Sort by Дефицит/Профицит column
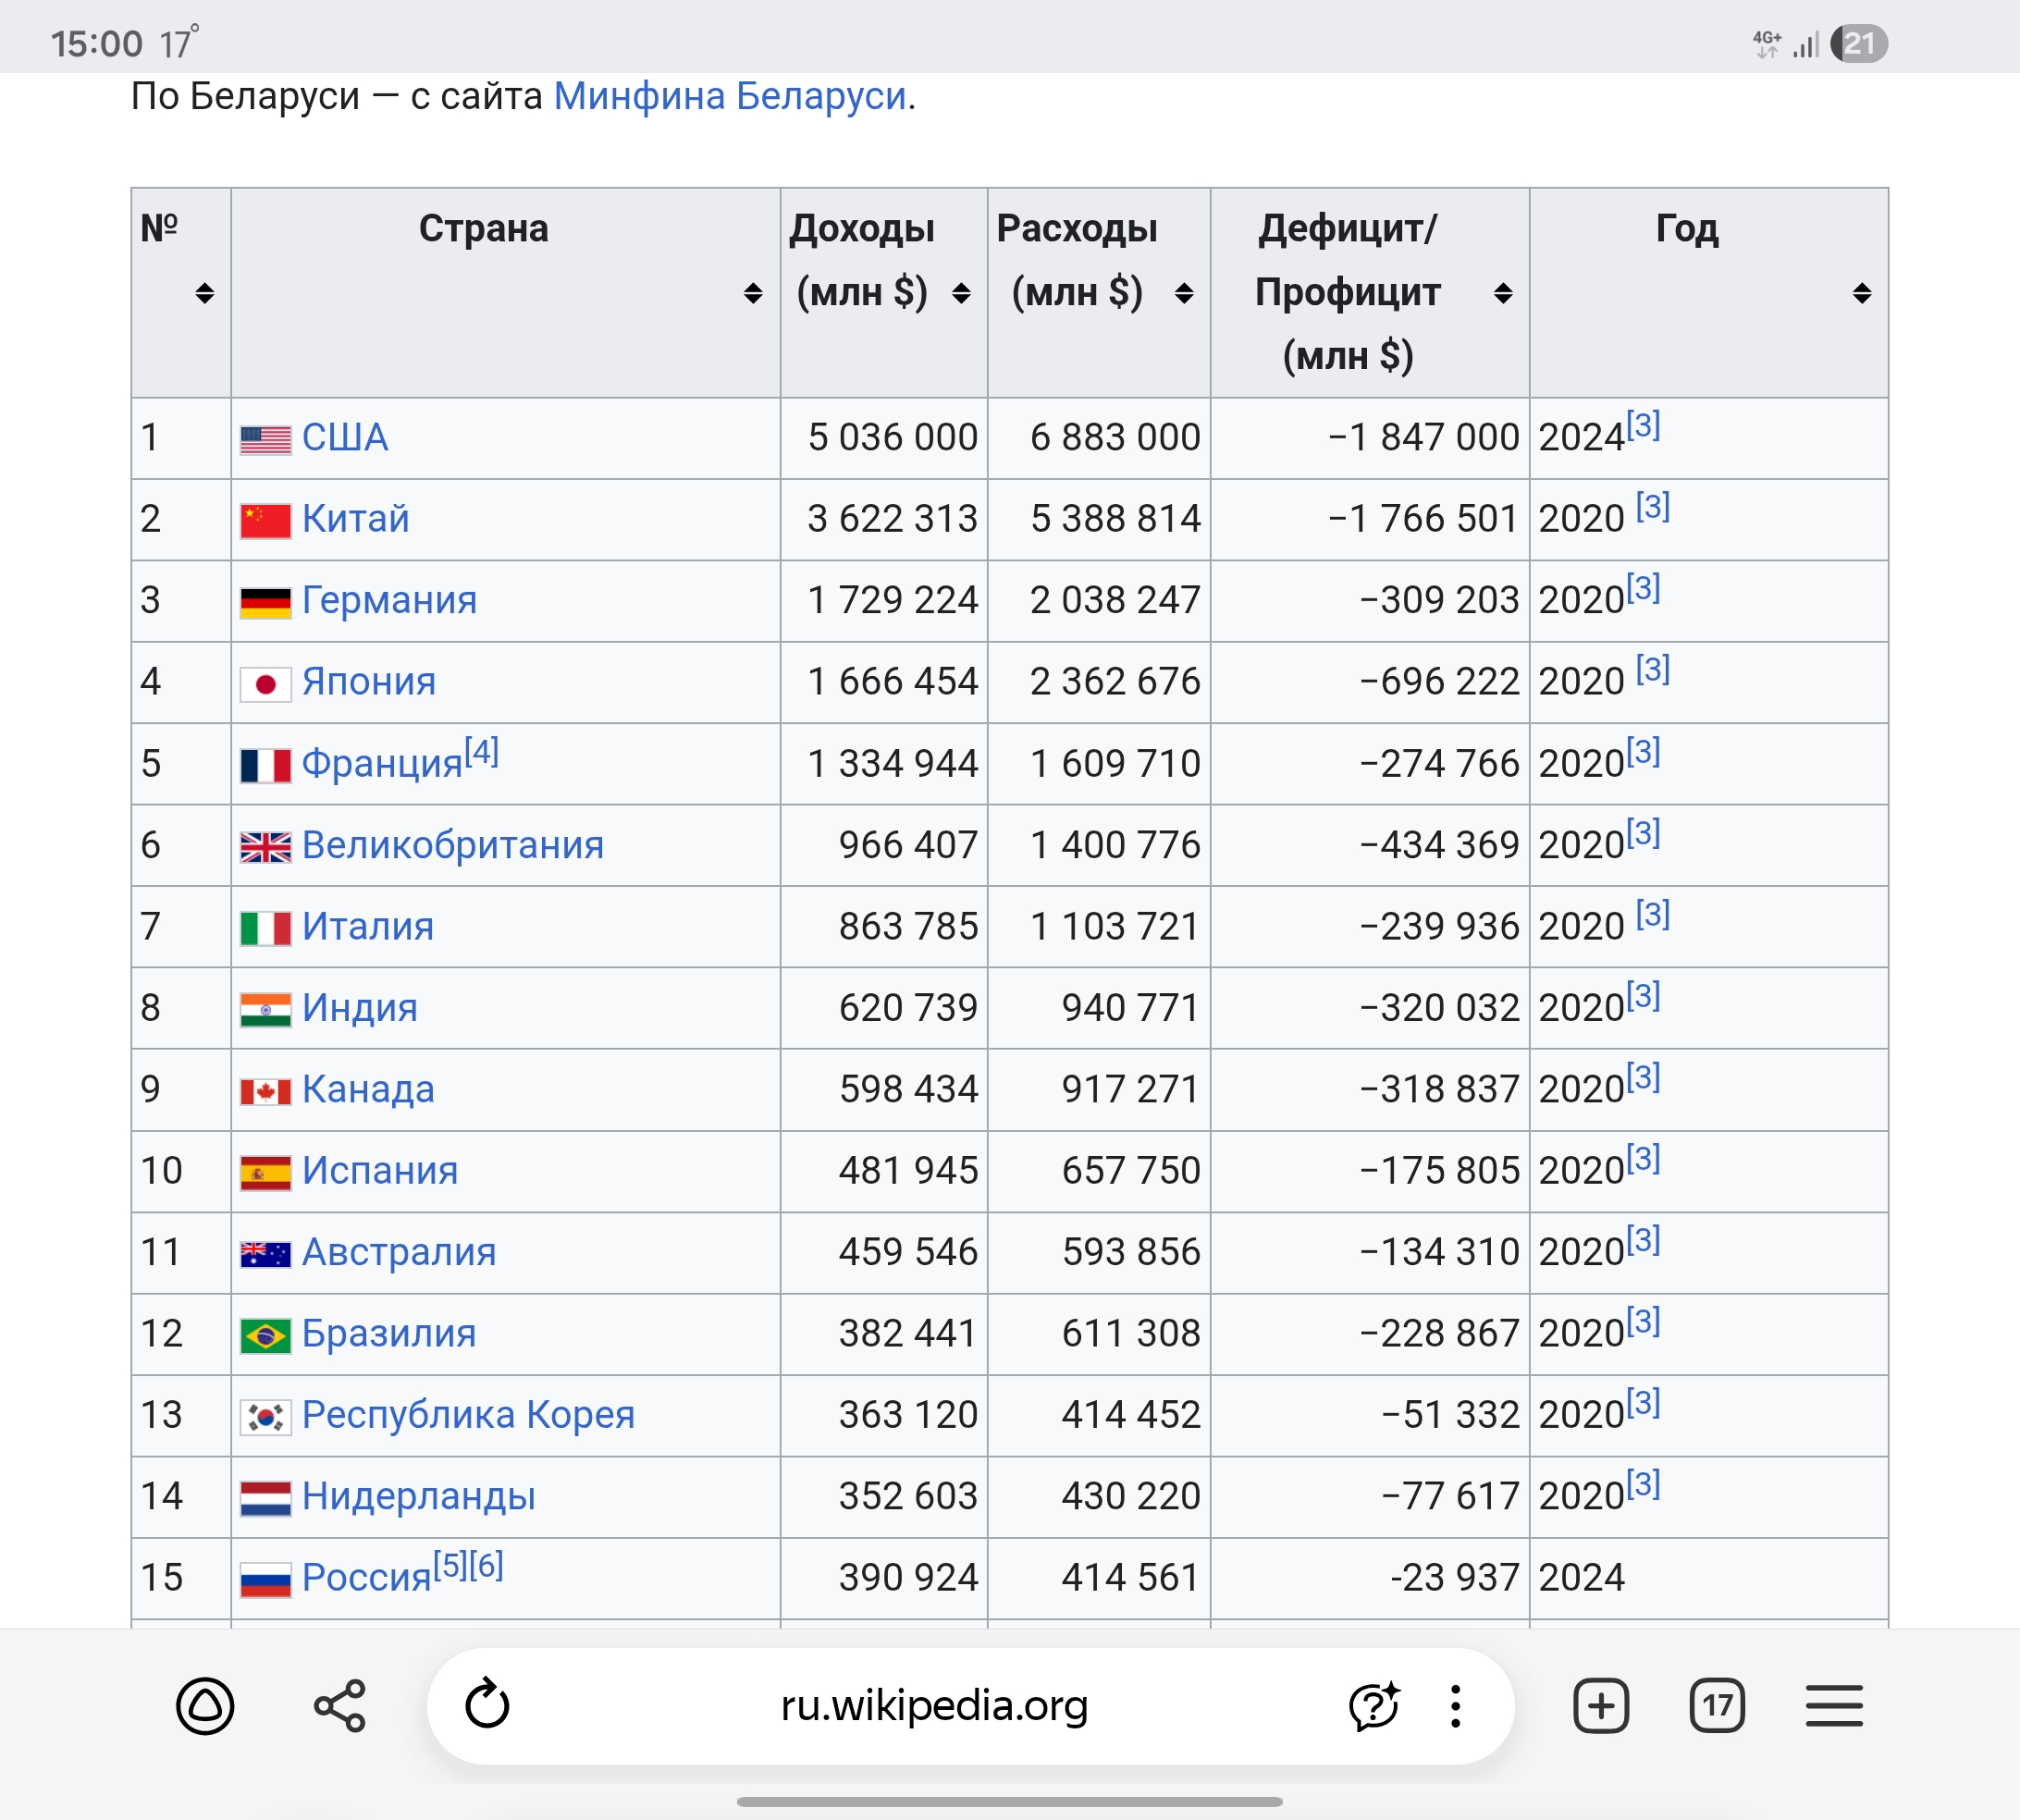The width and height of the screenshot is (2020, 1820). (x=1503, y=293)
